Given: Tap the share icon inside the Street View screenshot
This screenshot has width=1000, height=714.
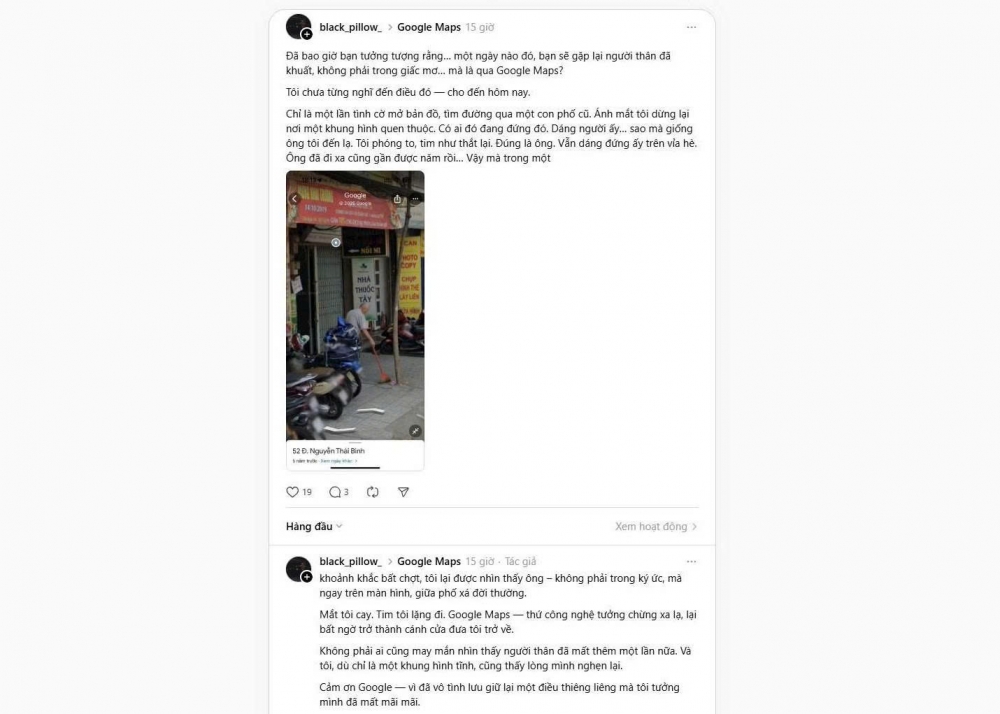Looking at the screenshot, I should (x=397, y=199).
